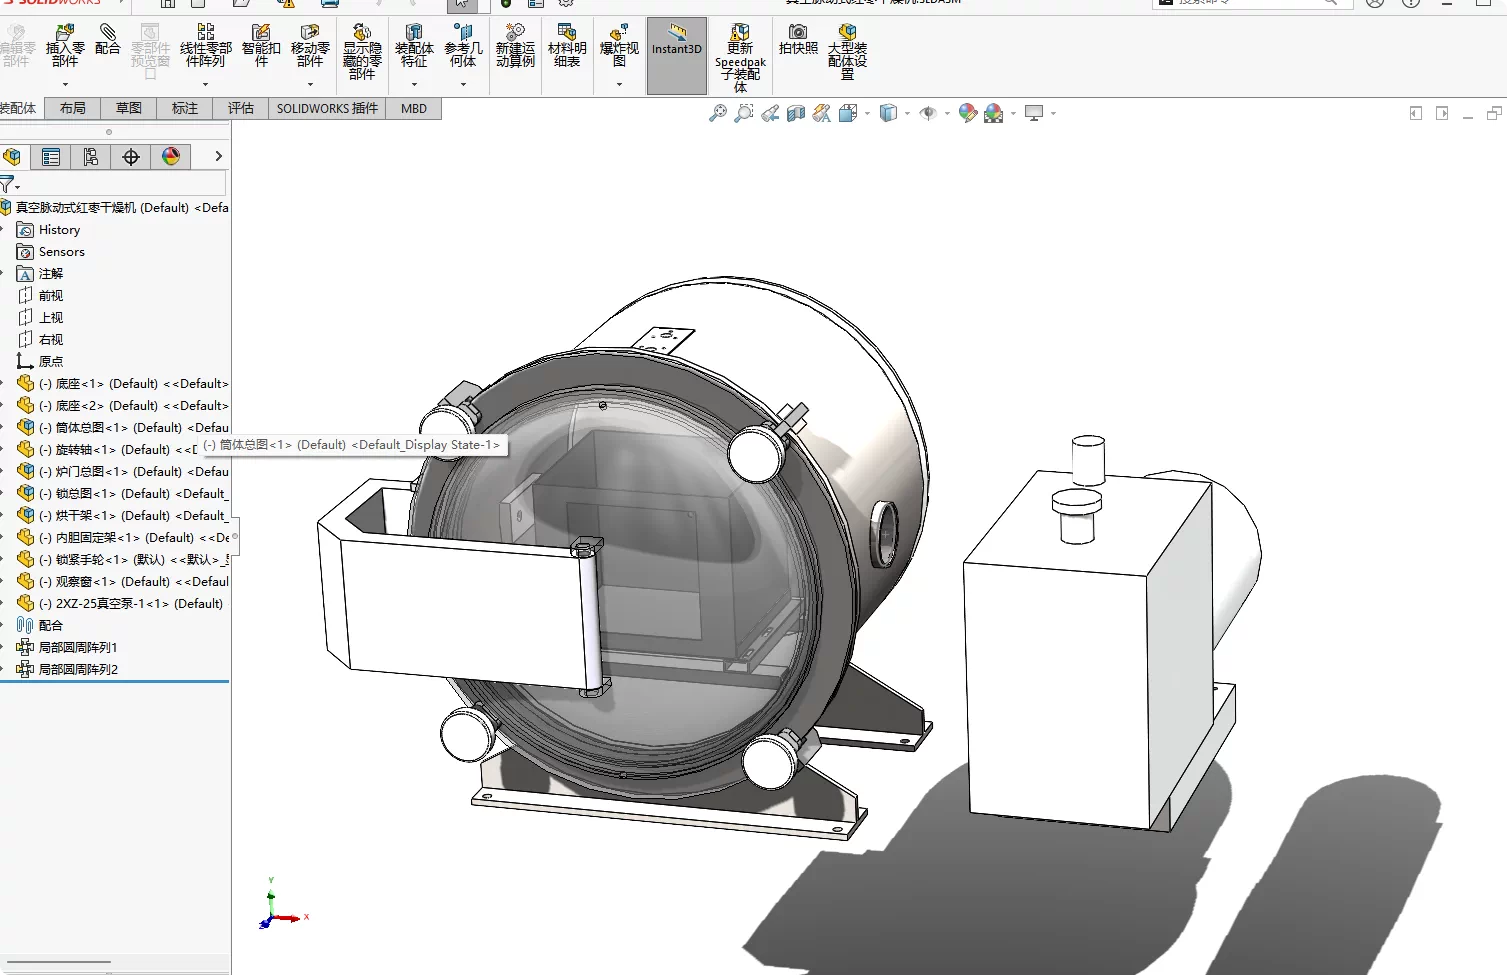Select the History folder in tree

[x=49, y=230]
